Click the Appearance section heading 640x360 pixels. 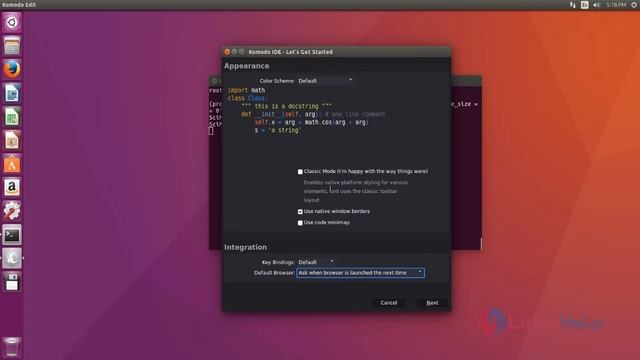coord(247,66)
